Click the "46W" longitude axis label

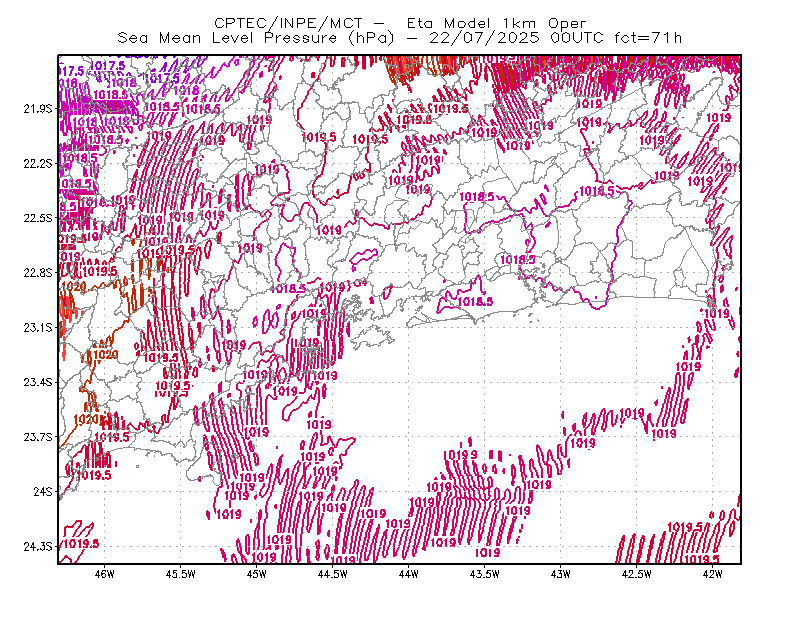[x=105, y=574]
